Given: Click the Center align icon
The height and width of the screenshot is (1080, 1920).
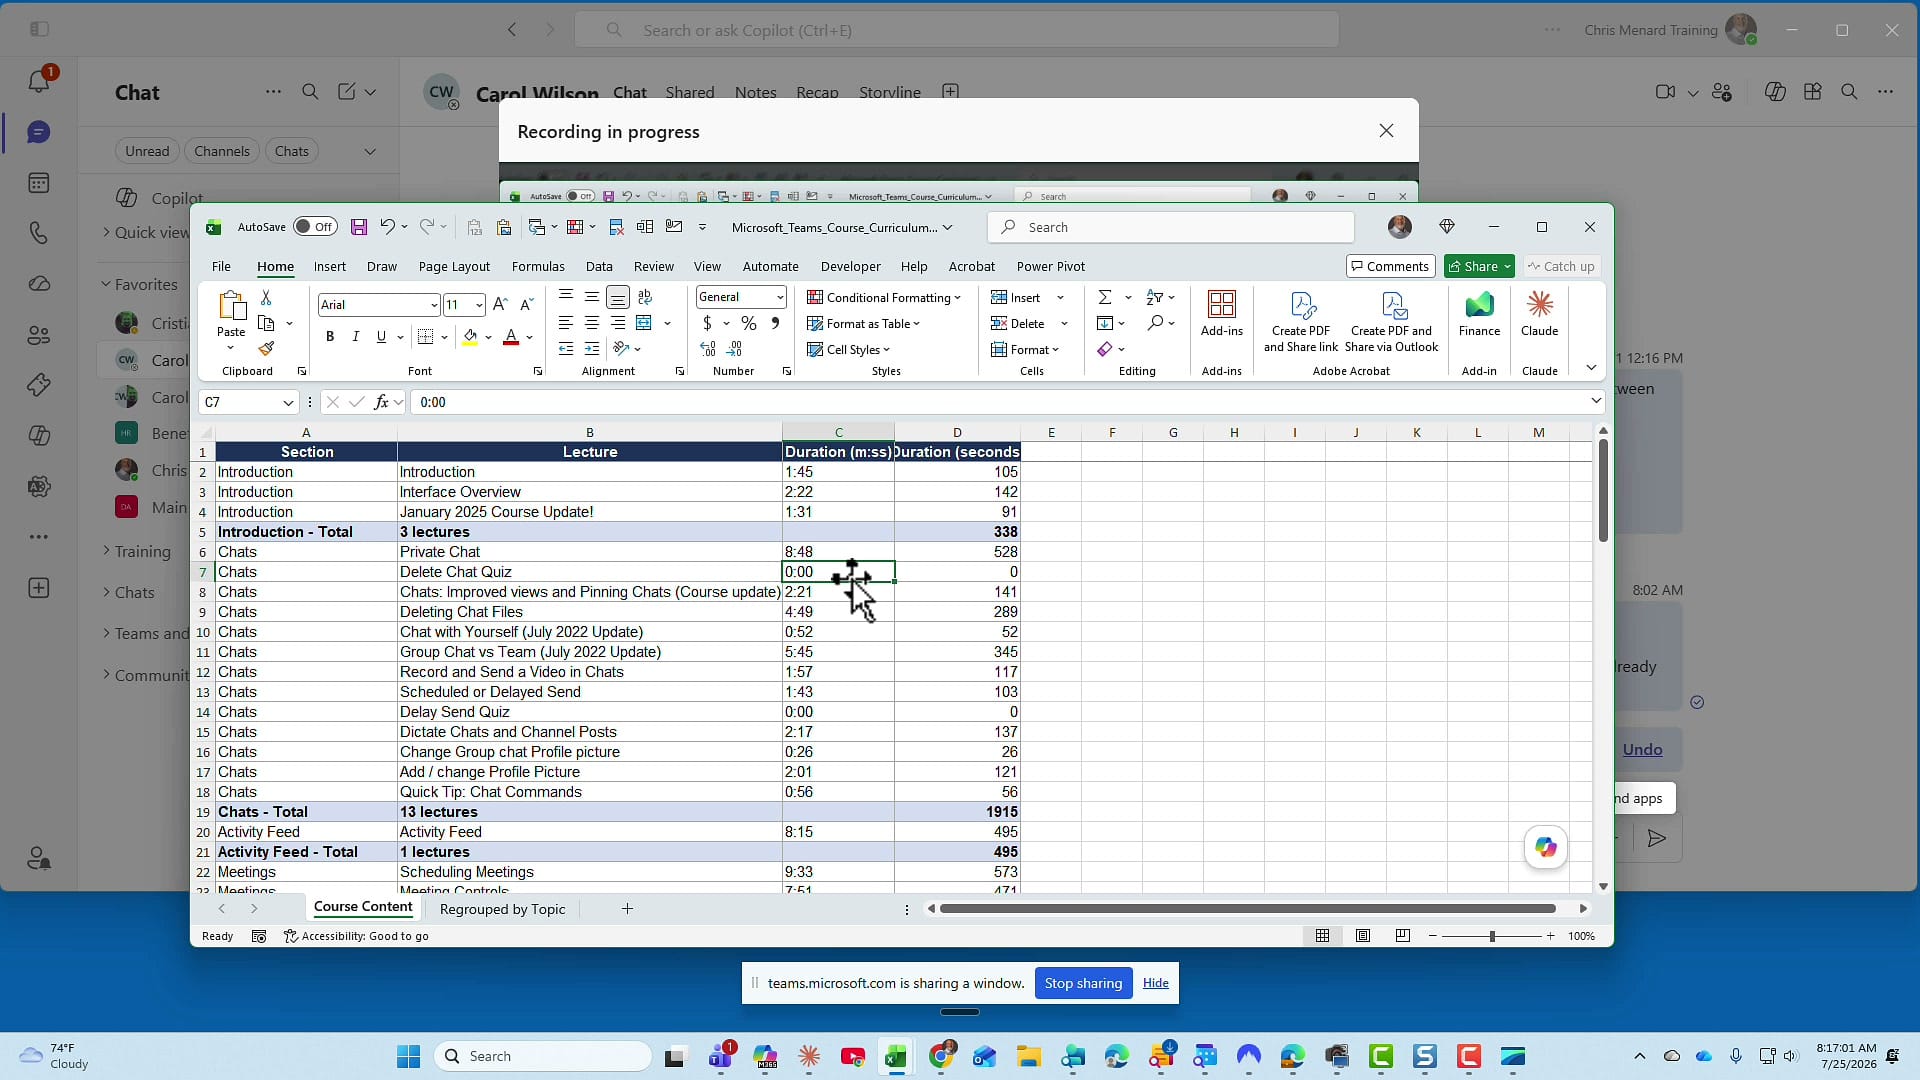Looking at the screenshot, I should click(592, 323).
